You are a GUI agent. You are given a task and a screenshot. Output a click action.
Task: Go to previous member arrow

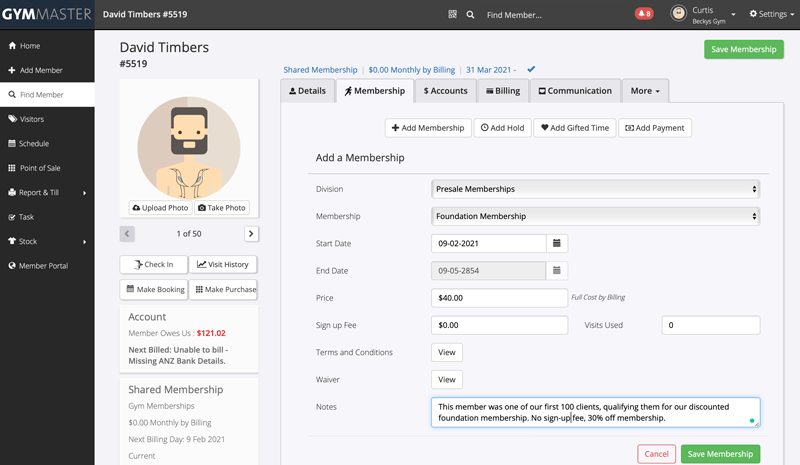[127, 233]
